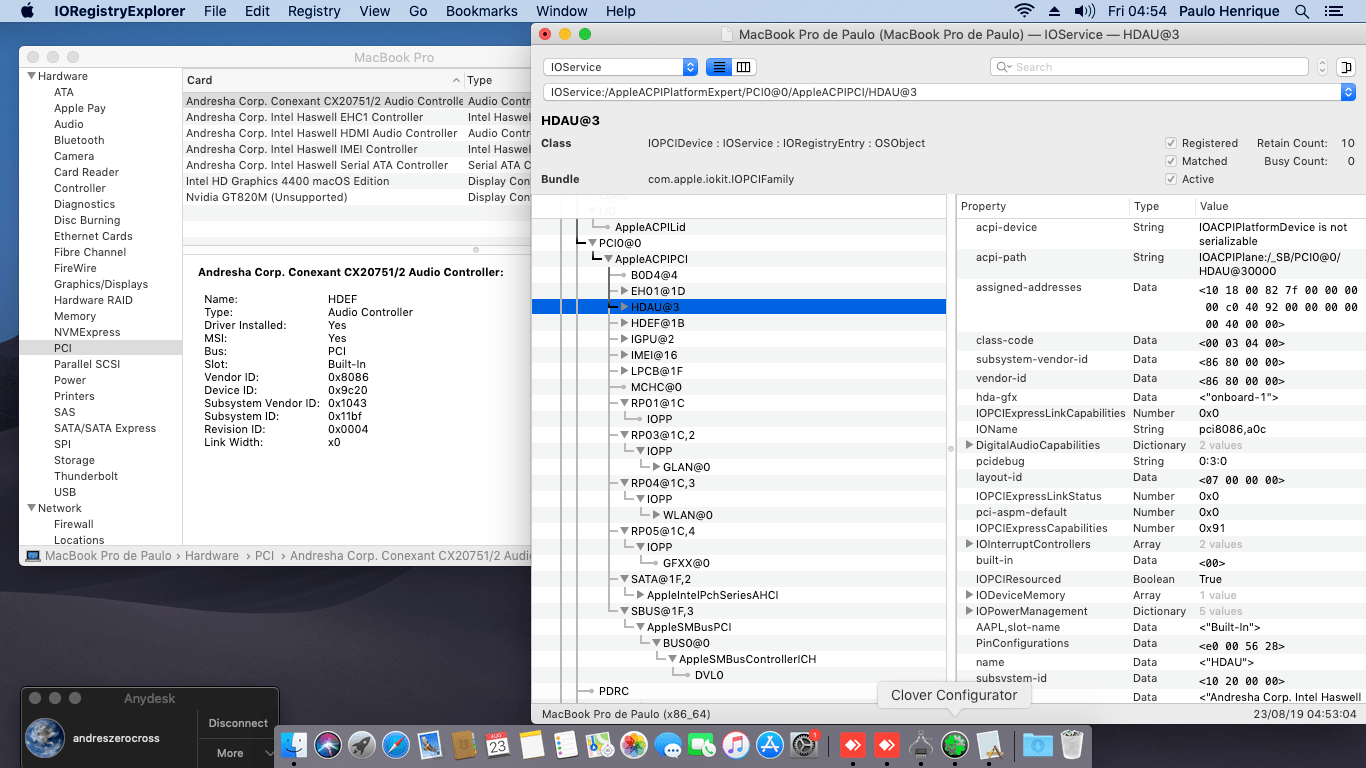Screen dimensions: 1366x768
Task: Open System Preferences gear in Dock
Action: click(x=805, y=745)
